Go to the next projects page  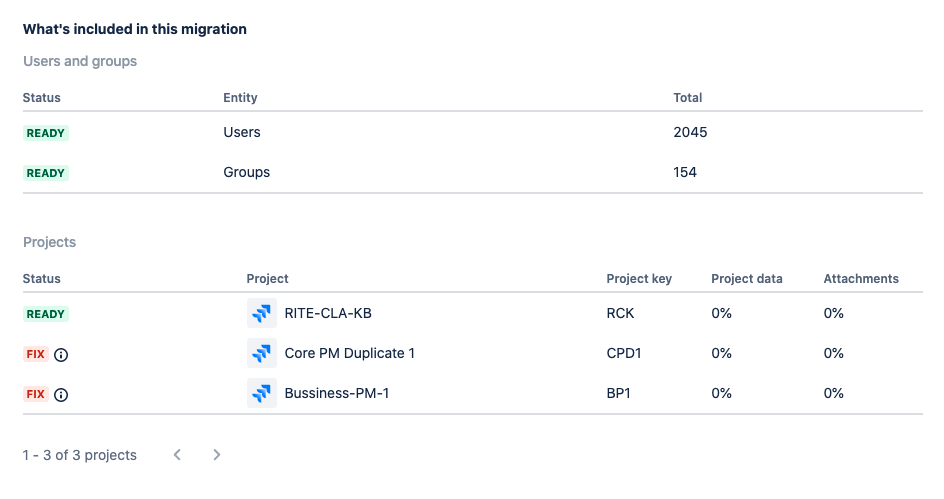(217, 455)
